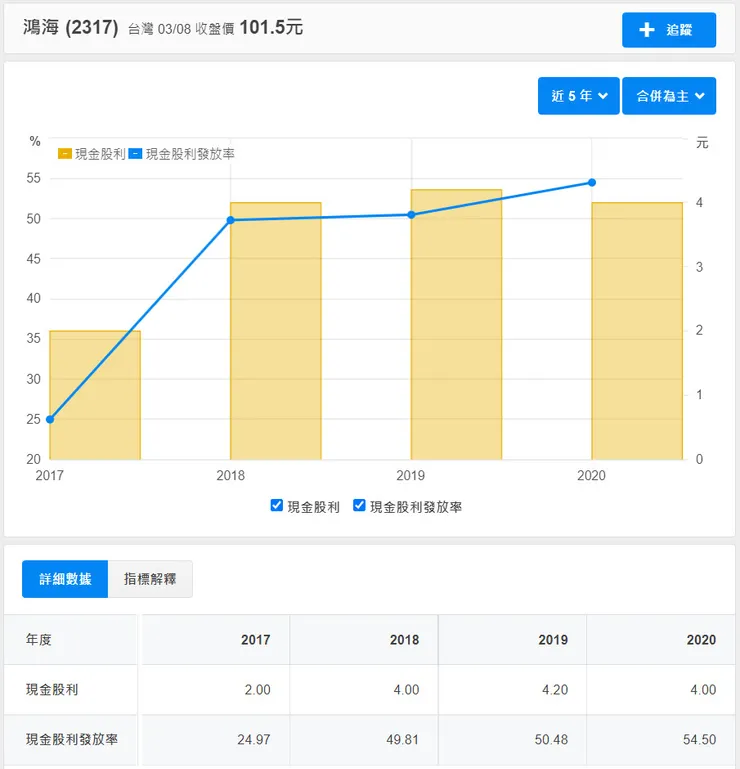The width and height of the screenshot is (740, 769).
Task: Click the 2017 cash dividend bar
Action: (95, 395)
